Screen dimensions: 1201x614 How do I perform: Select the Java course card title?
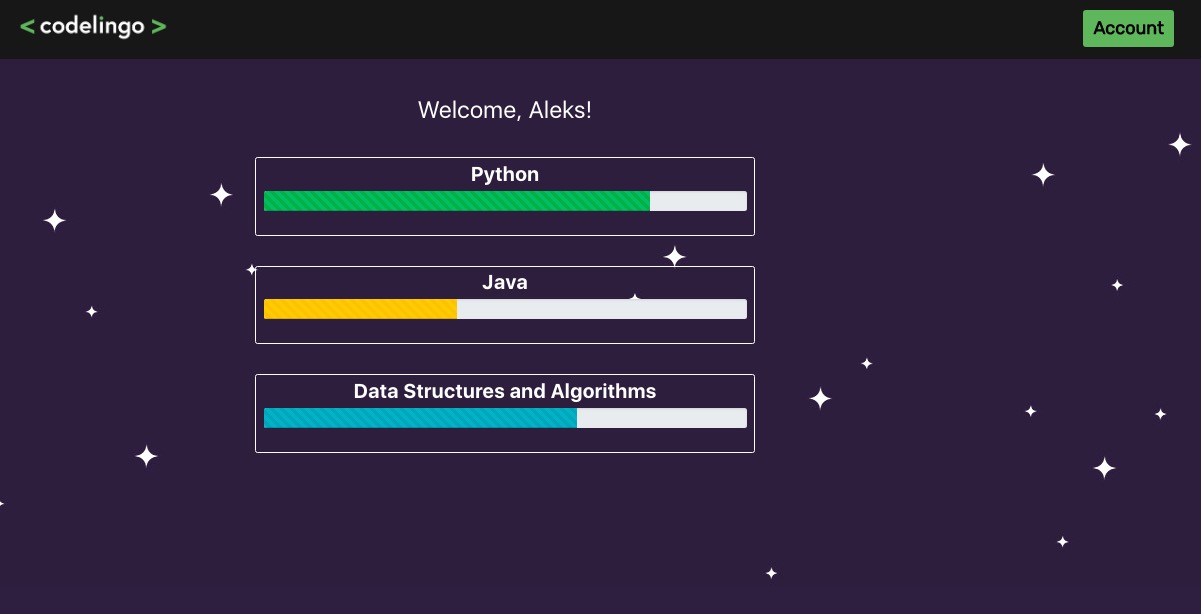point(505,283)
